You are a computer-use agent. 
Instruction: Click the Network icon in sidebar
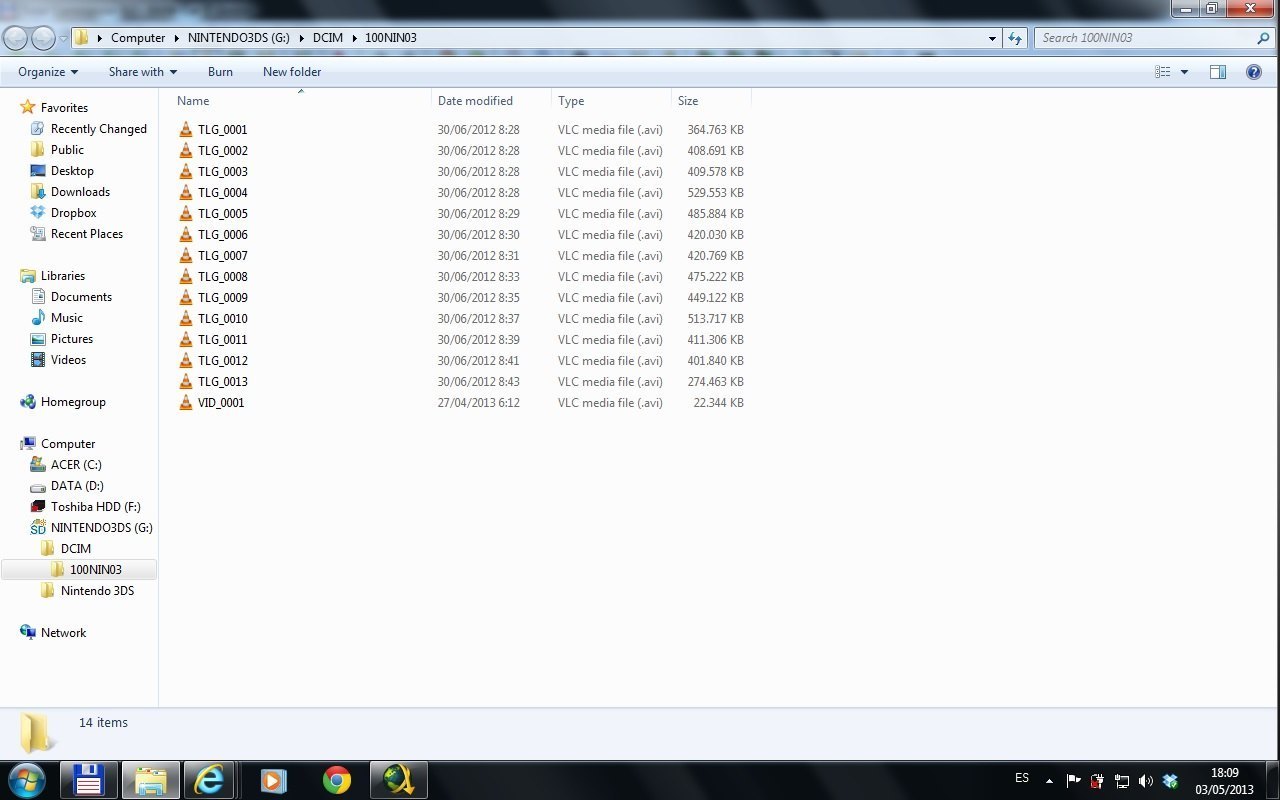point(28,632)
